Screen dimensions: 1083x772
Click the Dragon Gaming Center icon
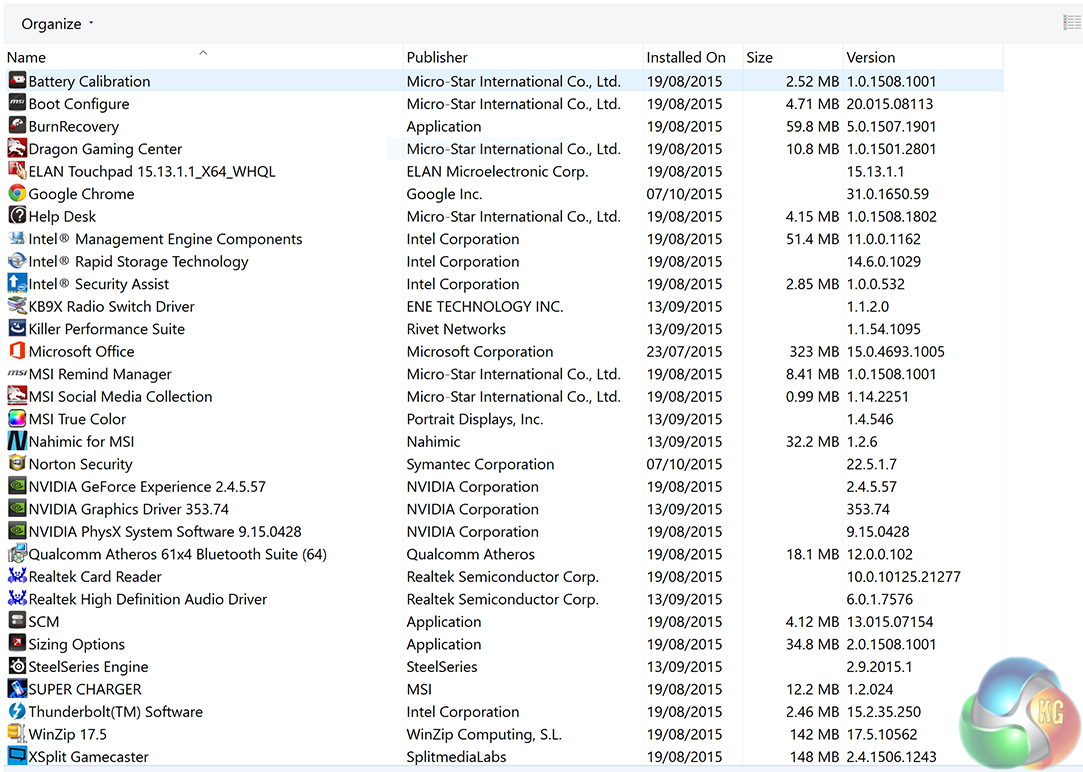pyautogui.click(x=17, y=149)
